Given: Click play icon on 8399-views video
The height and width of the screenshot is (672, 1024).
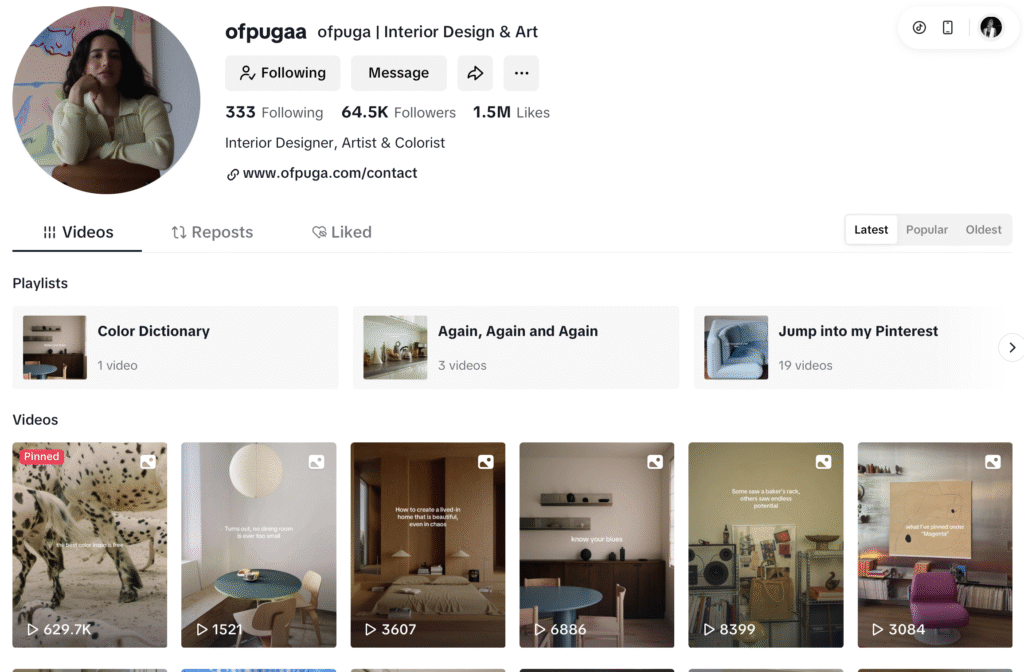Looking at the screenshot, I should 709,630.
